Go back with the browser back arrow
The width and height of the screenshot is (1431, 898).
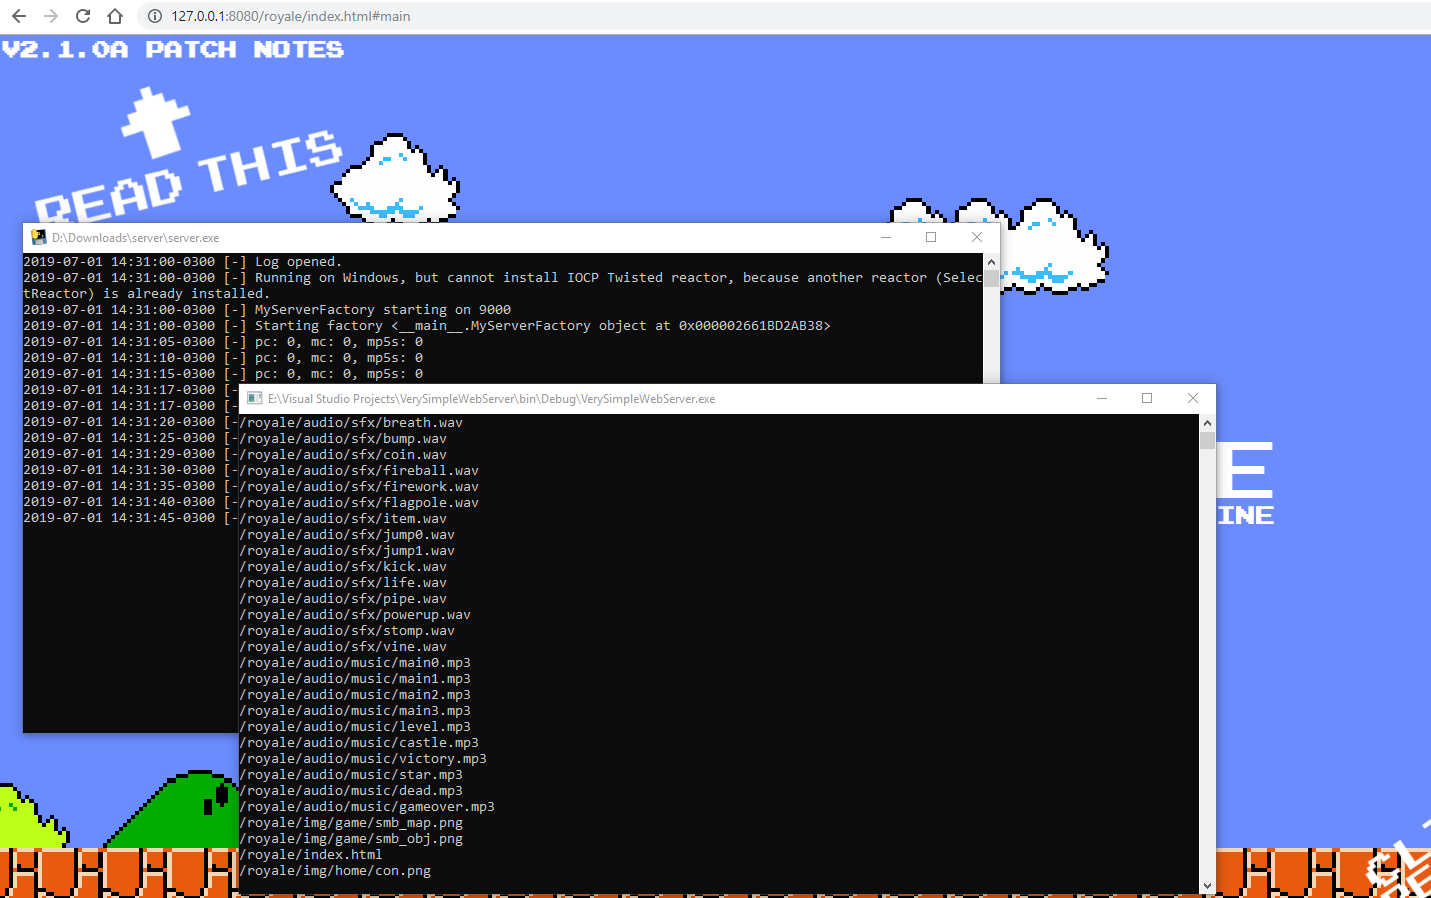click(19, 16)
